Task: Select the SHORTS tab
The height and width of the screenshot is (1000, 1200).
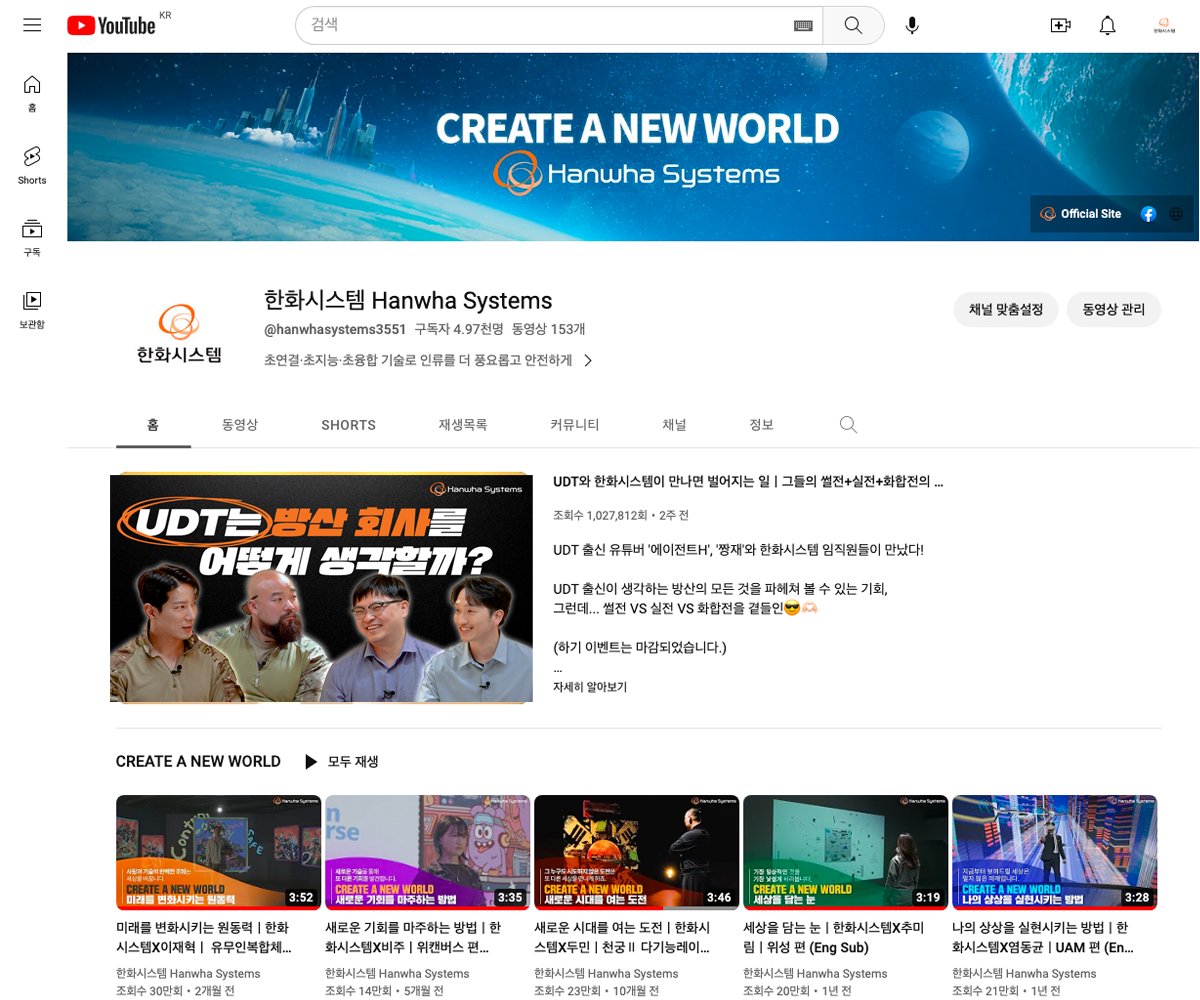Action: (x=348, y=425)
